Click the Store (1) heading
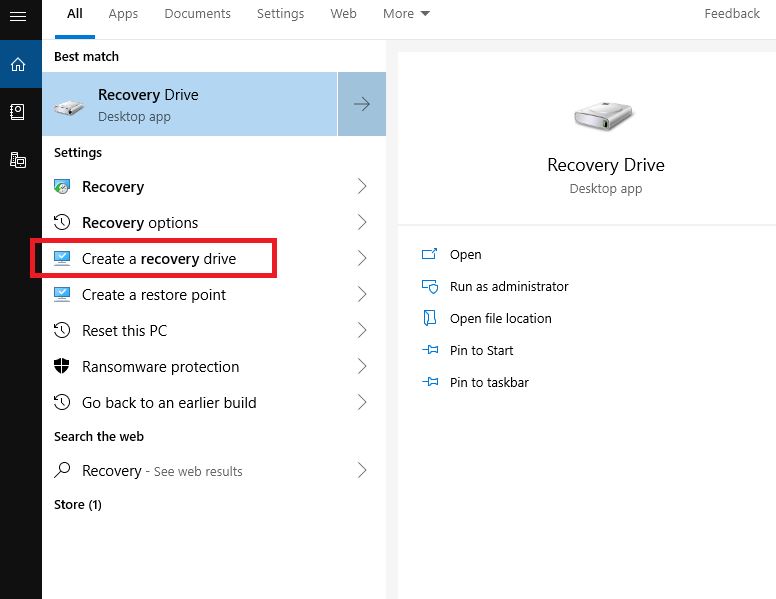Image resolution: width=776 pixels, height=599 pixels. click(x=78, y=504)
